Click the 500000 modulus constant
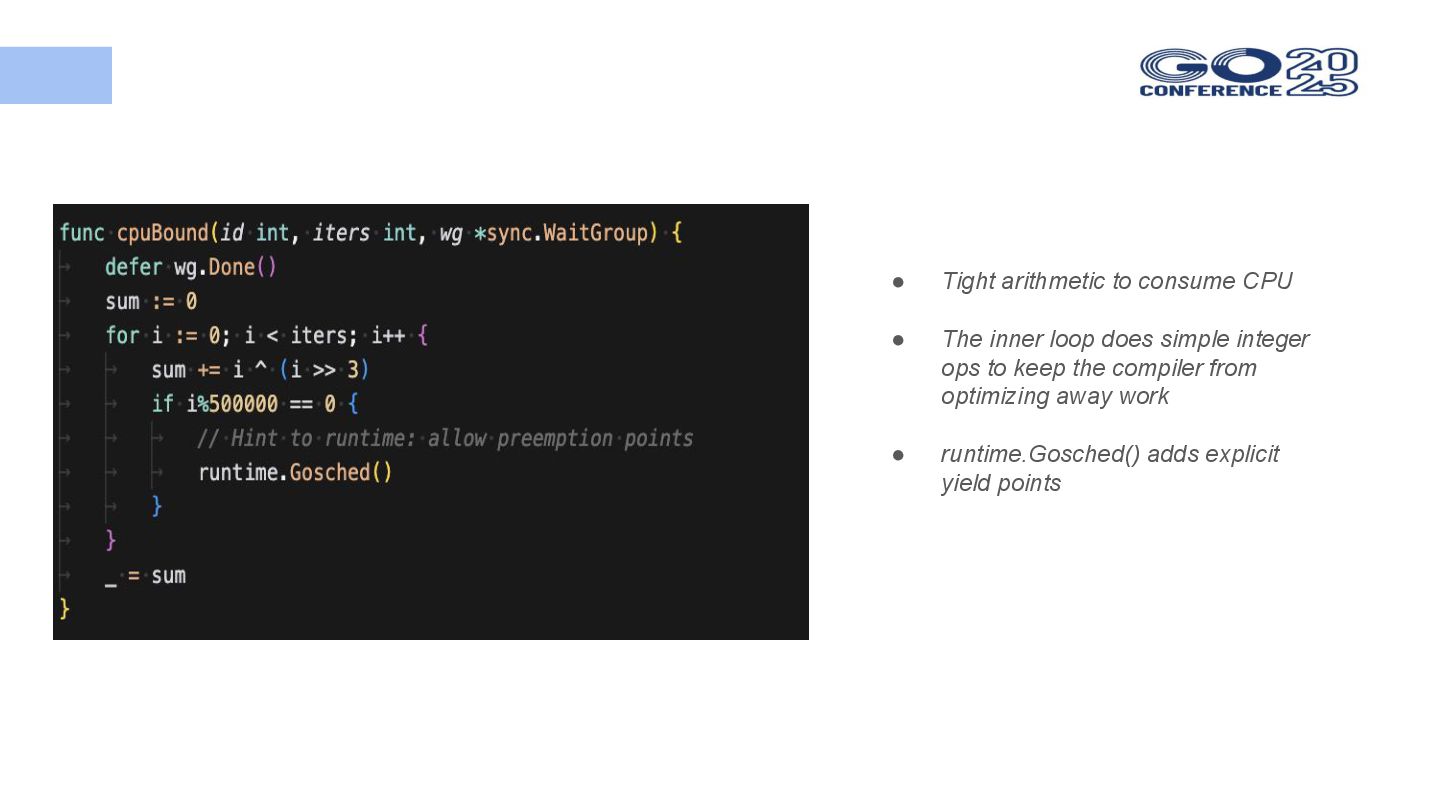This screenshot has height=810, width=1440. click(x=243, y=404)
